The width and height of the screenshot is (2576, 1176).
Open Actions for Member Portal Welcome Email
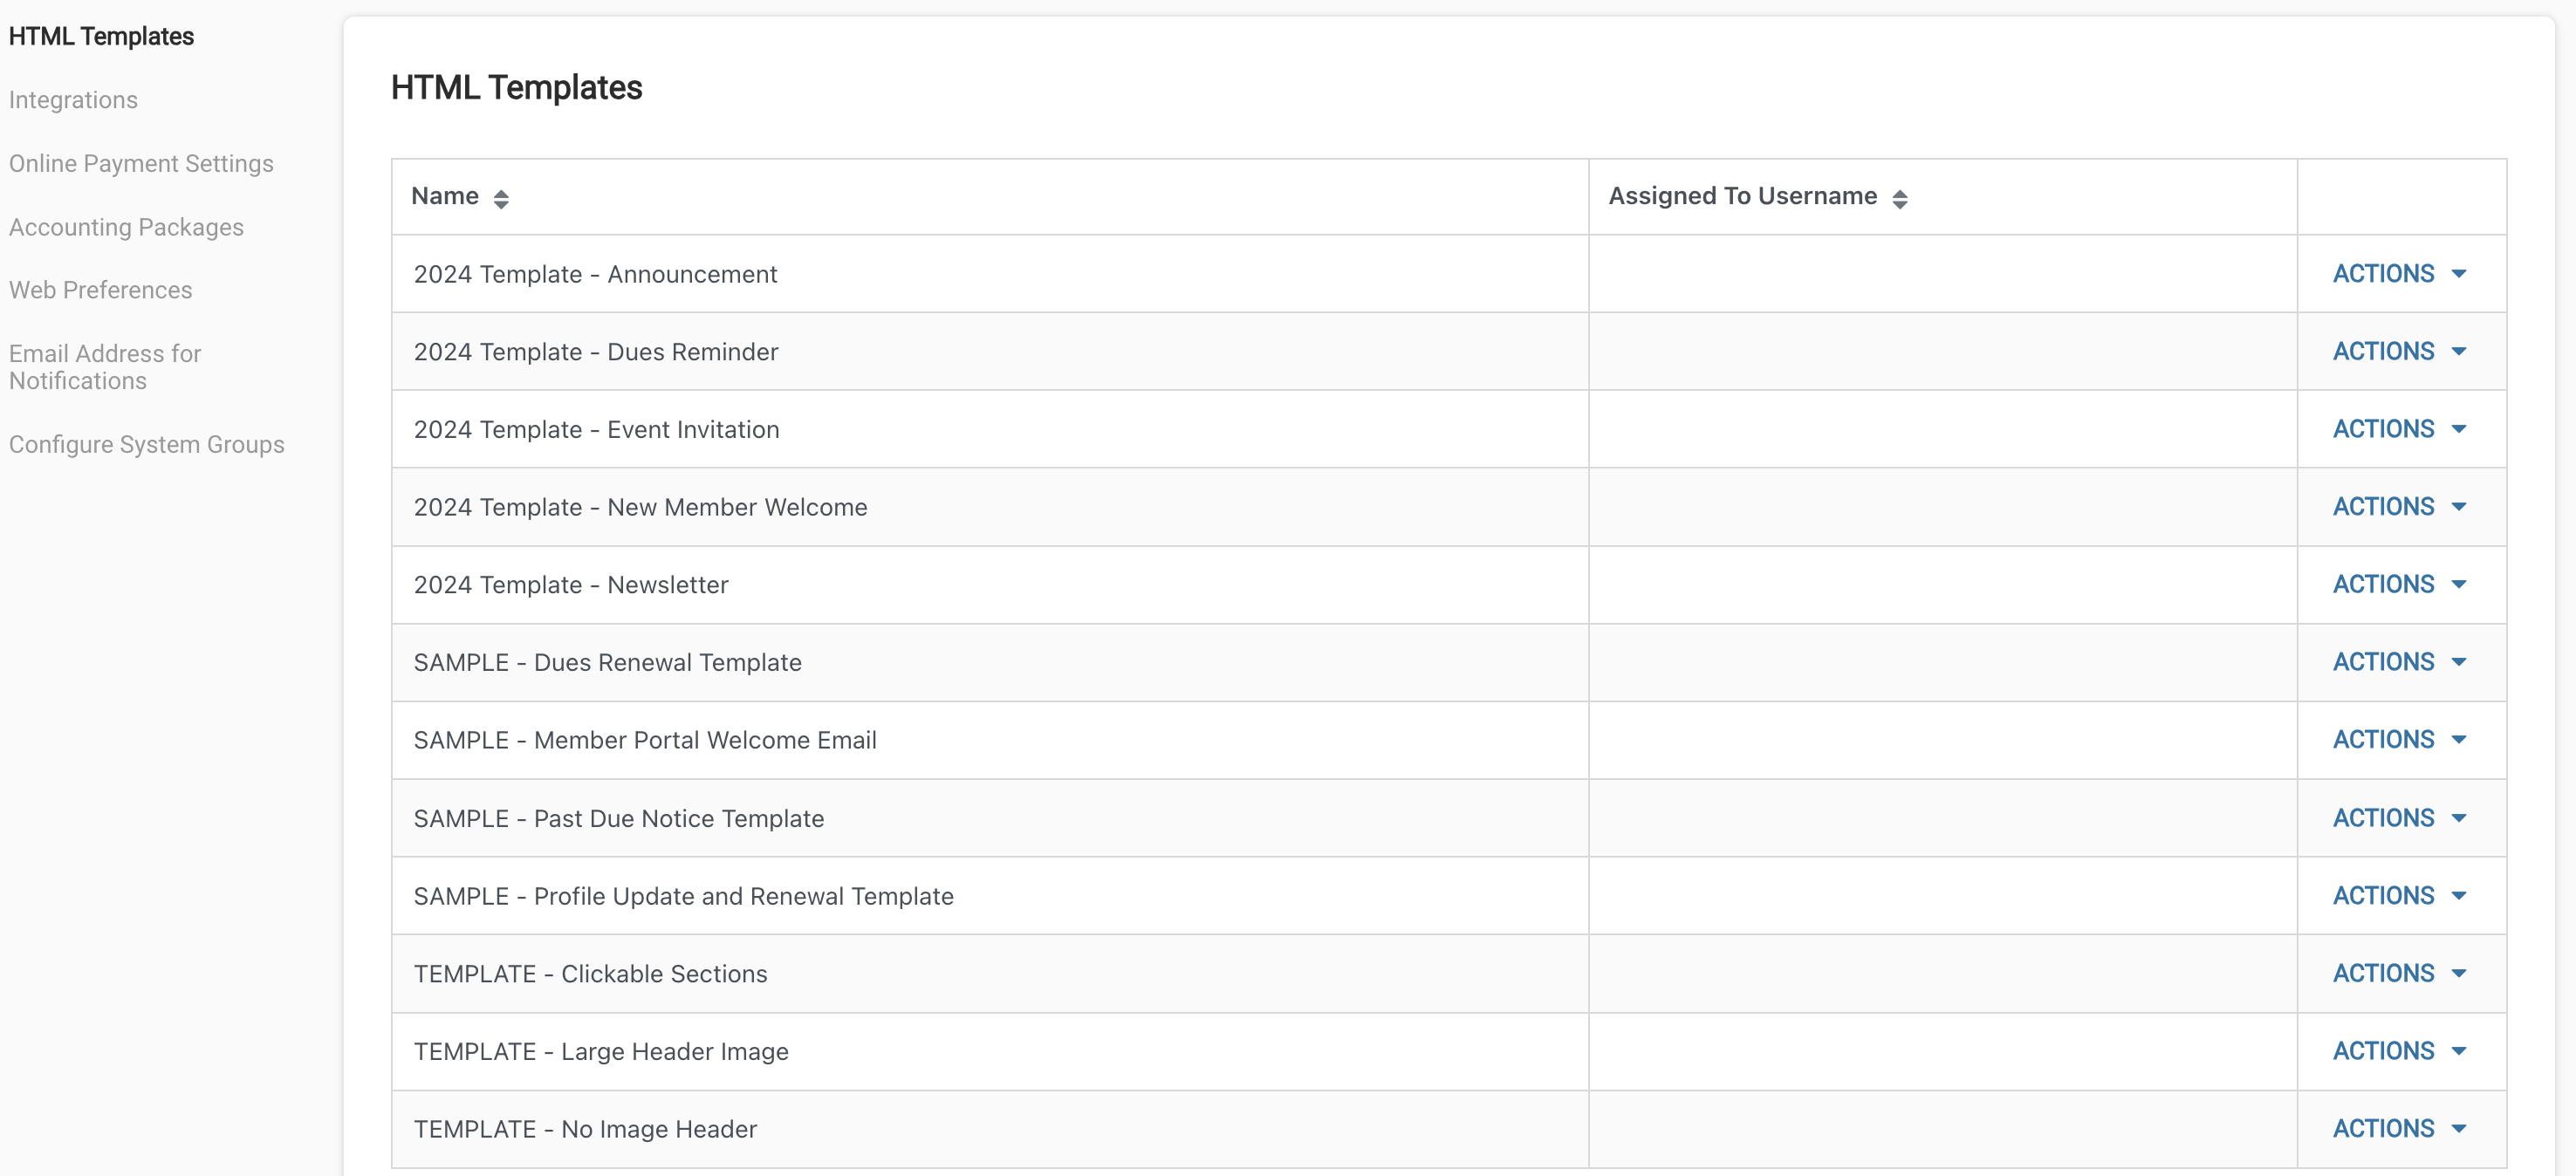pos(2398,740)
